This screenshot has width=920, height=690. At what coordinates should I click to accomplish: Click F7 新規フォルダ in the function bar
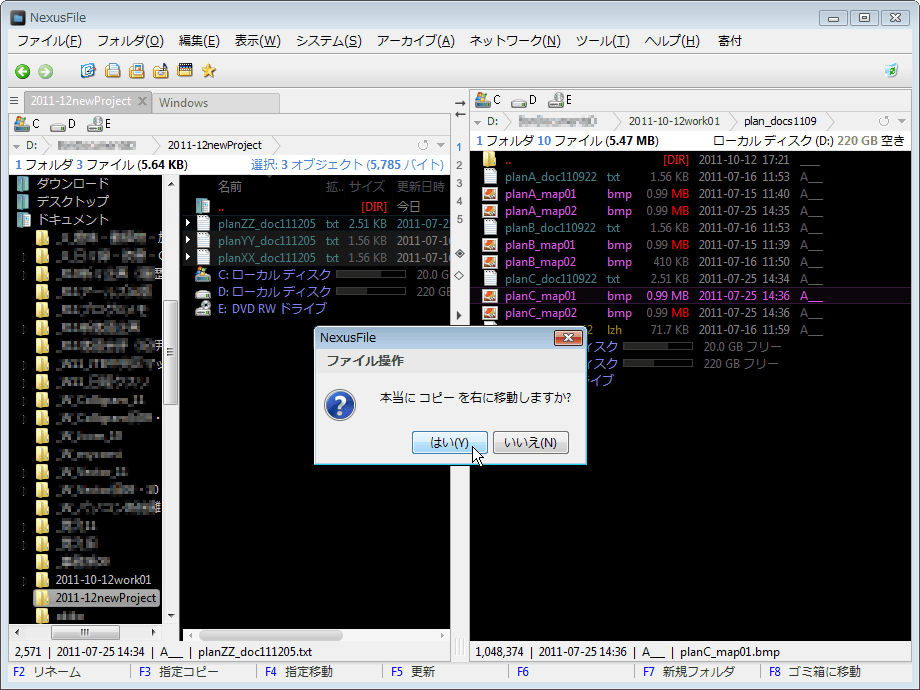click(x=689, y=672)
